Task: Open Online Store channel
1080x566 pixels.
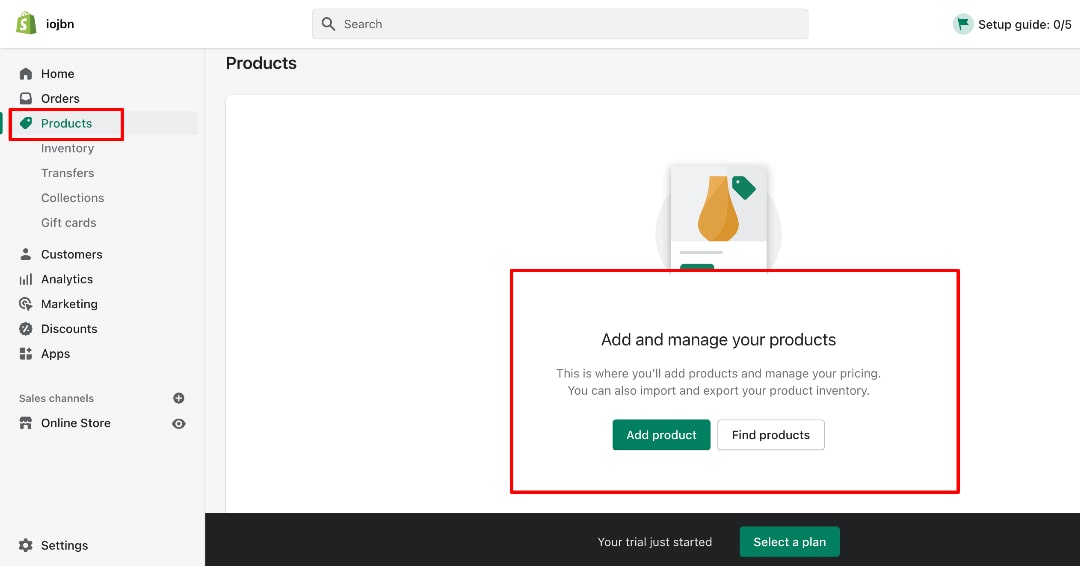Action: 76,423
